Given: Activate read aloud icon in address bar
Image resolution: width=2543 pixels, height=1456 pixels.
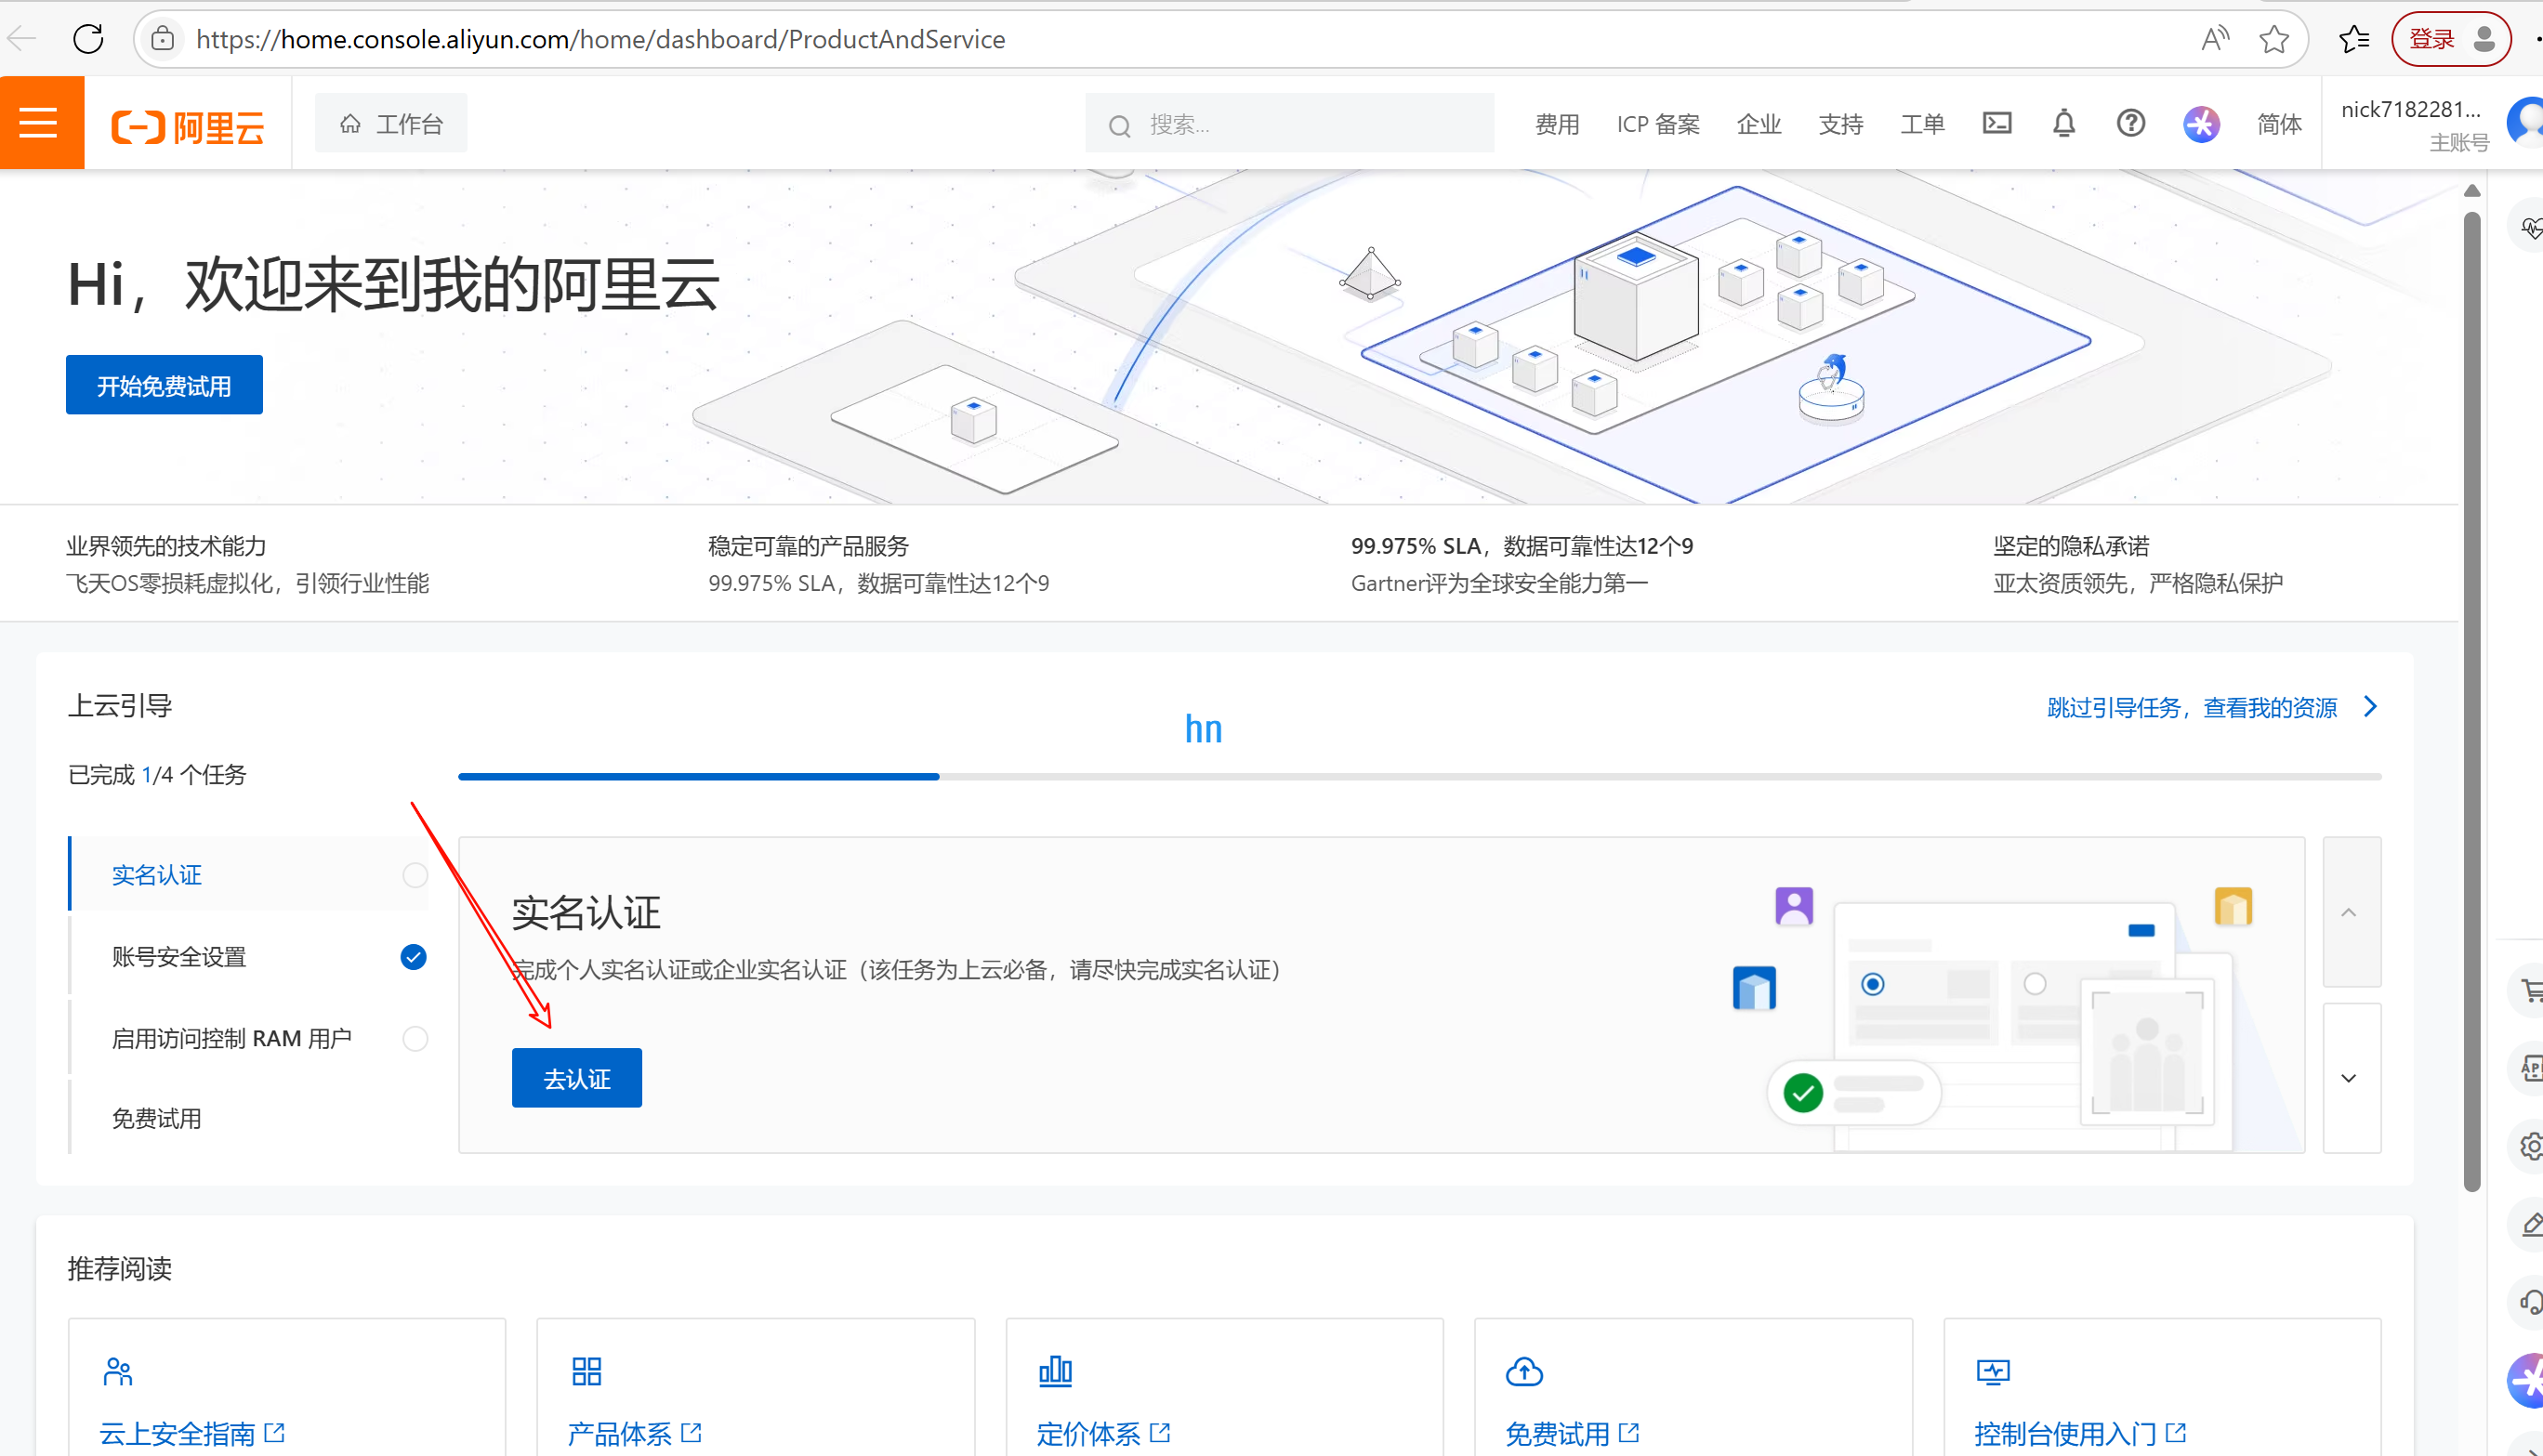Looking at the screenshot, I should point(2215,39).
